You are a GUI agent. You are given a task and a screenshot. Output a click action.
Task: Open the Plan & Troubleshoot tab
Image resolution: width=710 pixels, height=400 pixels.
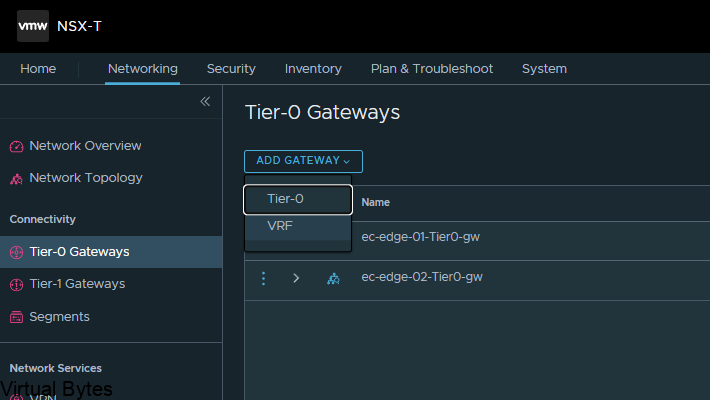click(x=432, y=69)
